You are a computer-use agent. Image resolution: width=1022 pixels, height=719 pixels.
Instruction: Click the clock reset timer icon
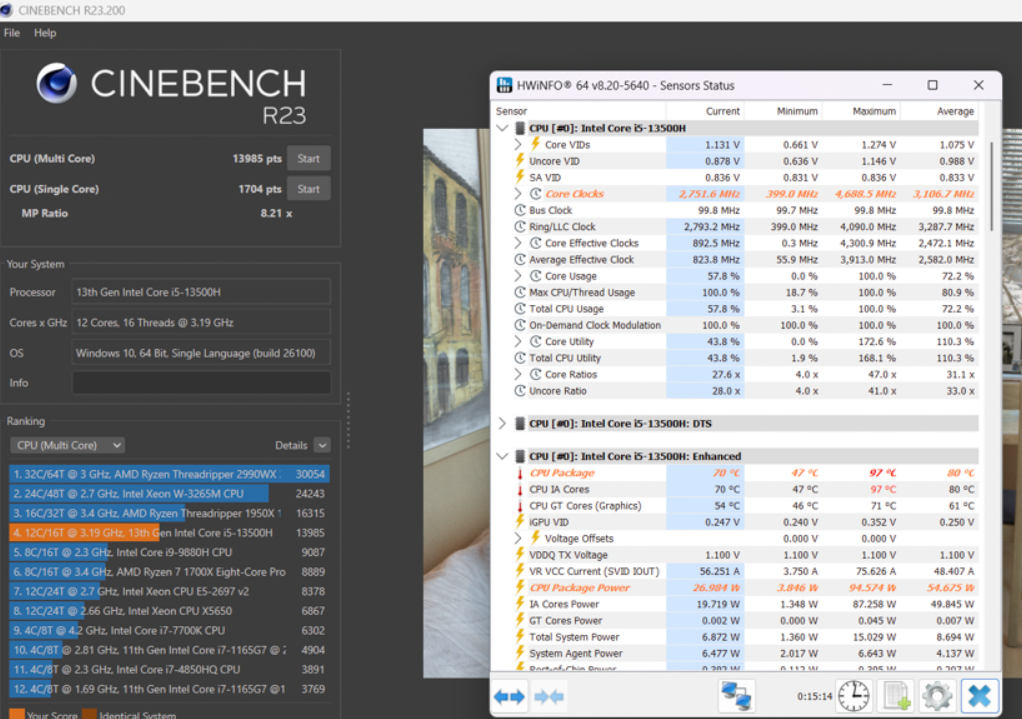853,695
